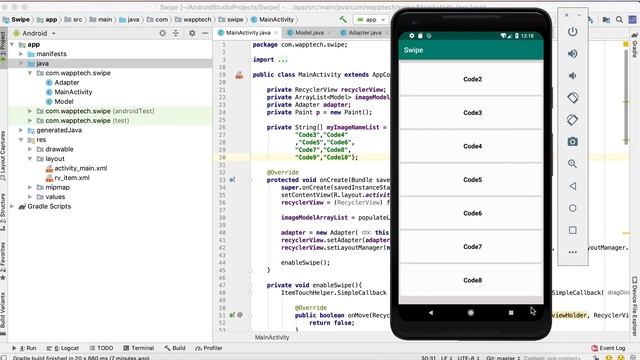Open the project panel settings gear
The image size is (640, 360).
(192, 33)
